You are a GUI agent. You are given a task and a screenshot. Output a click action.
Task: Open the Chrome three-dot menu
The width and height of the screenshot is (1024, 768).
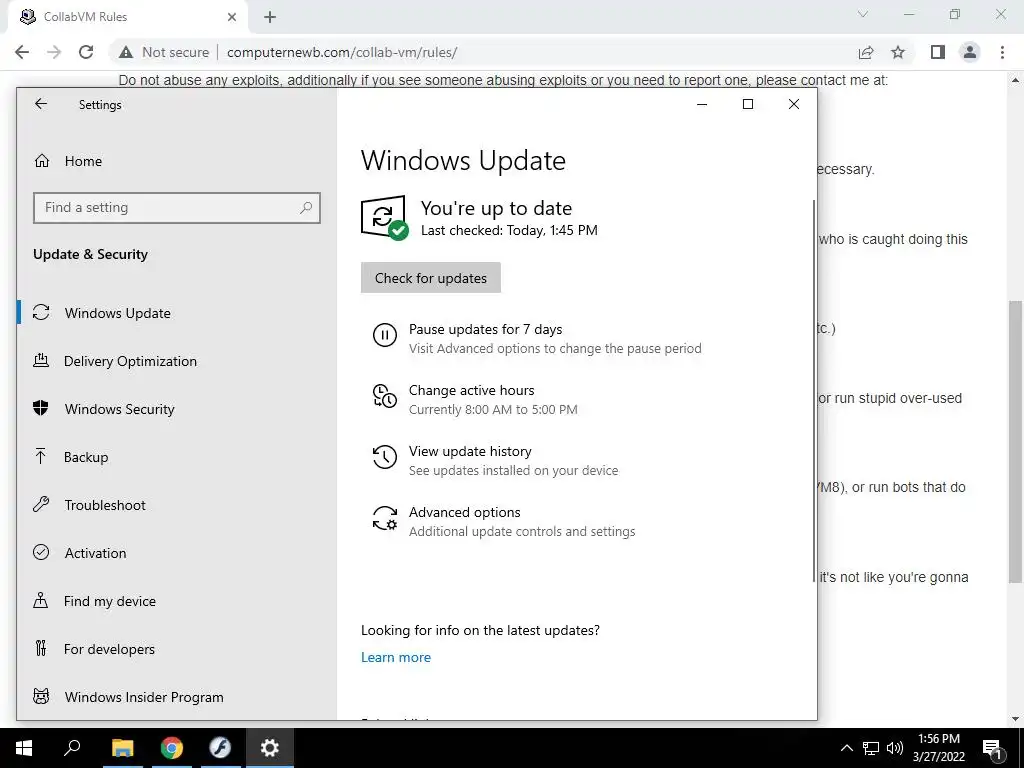pyautogui.click(x=1002, y=52)
